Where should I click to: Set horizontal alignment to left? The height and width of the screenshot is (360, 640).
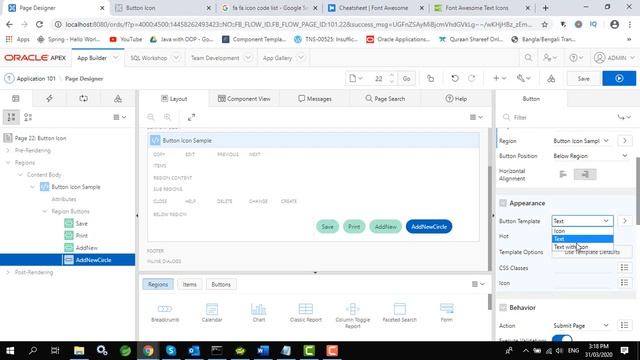(x=563, y=174)
